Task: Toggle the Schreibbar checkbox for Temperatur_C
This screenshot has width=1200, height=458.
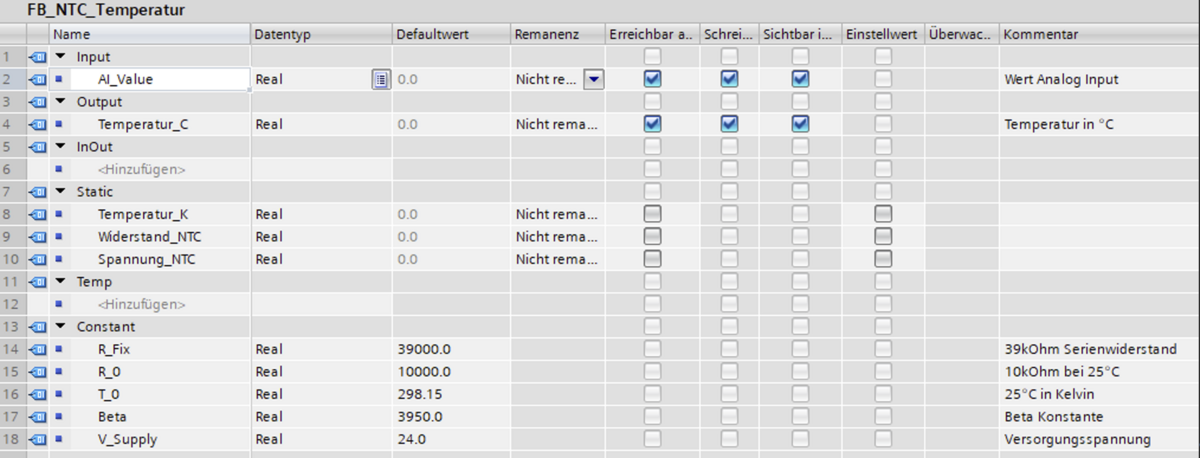Action: [x=729, y=124]
